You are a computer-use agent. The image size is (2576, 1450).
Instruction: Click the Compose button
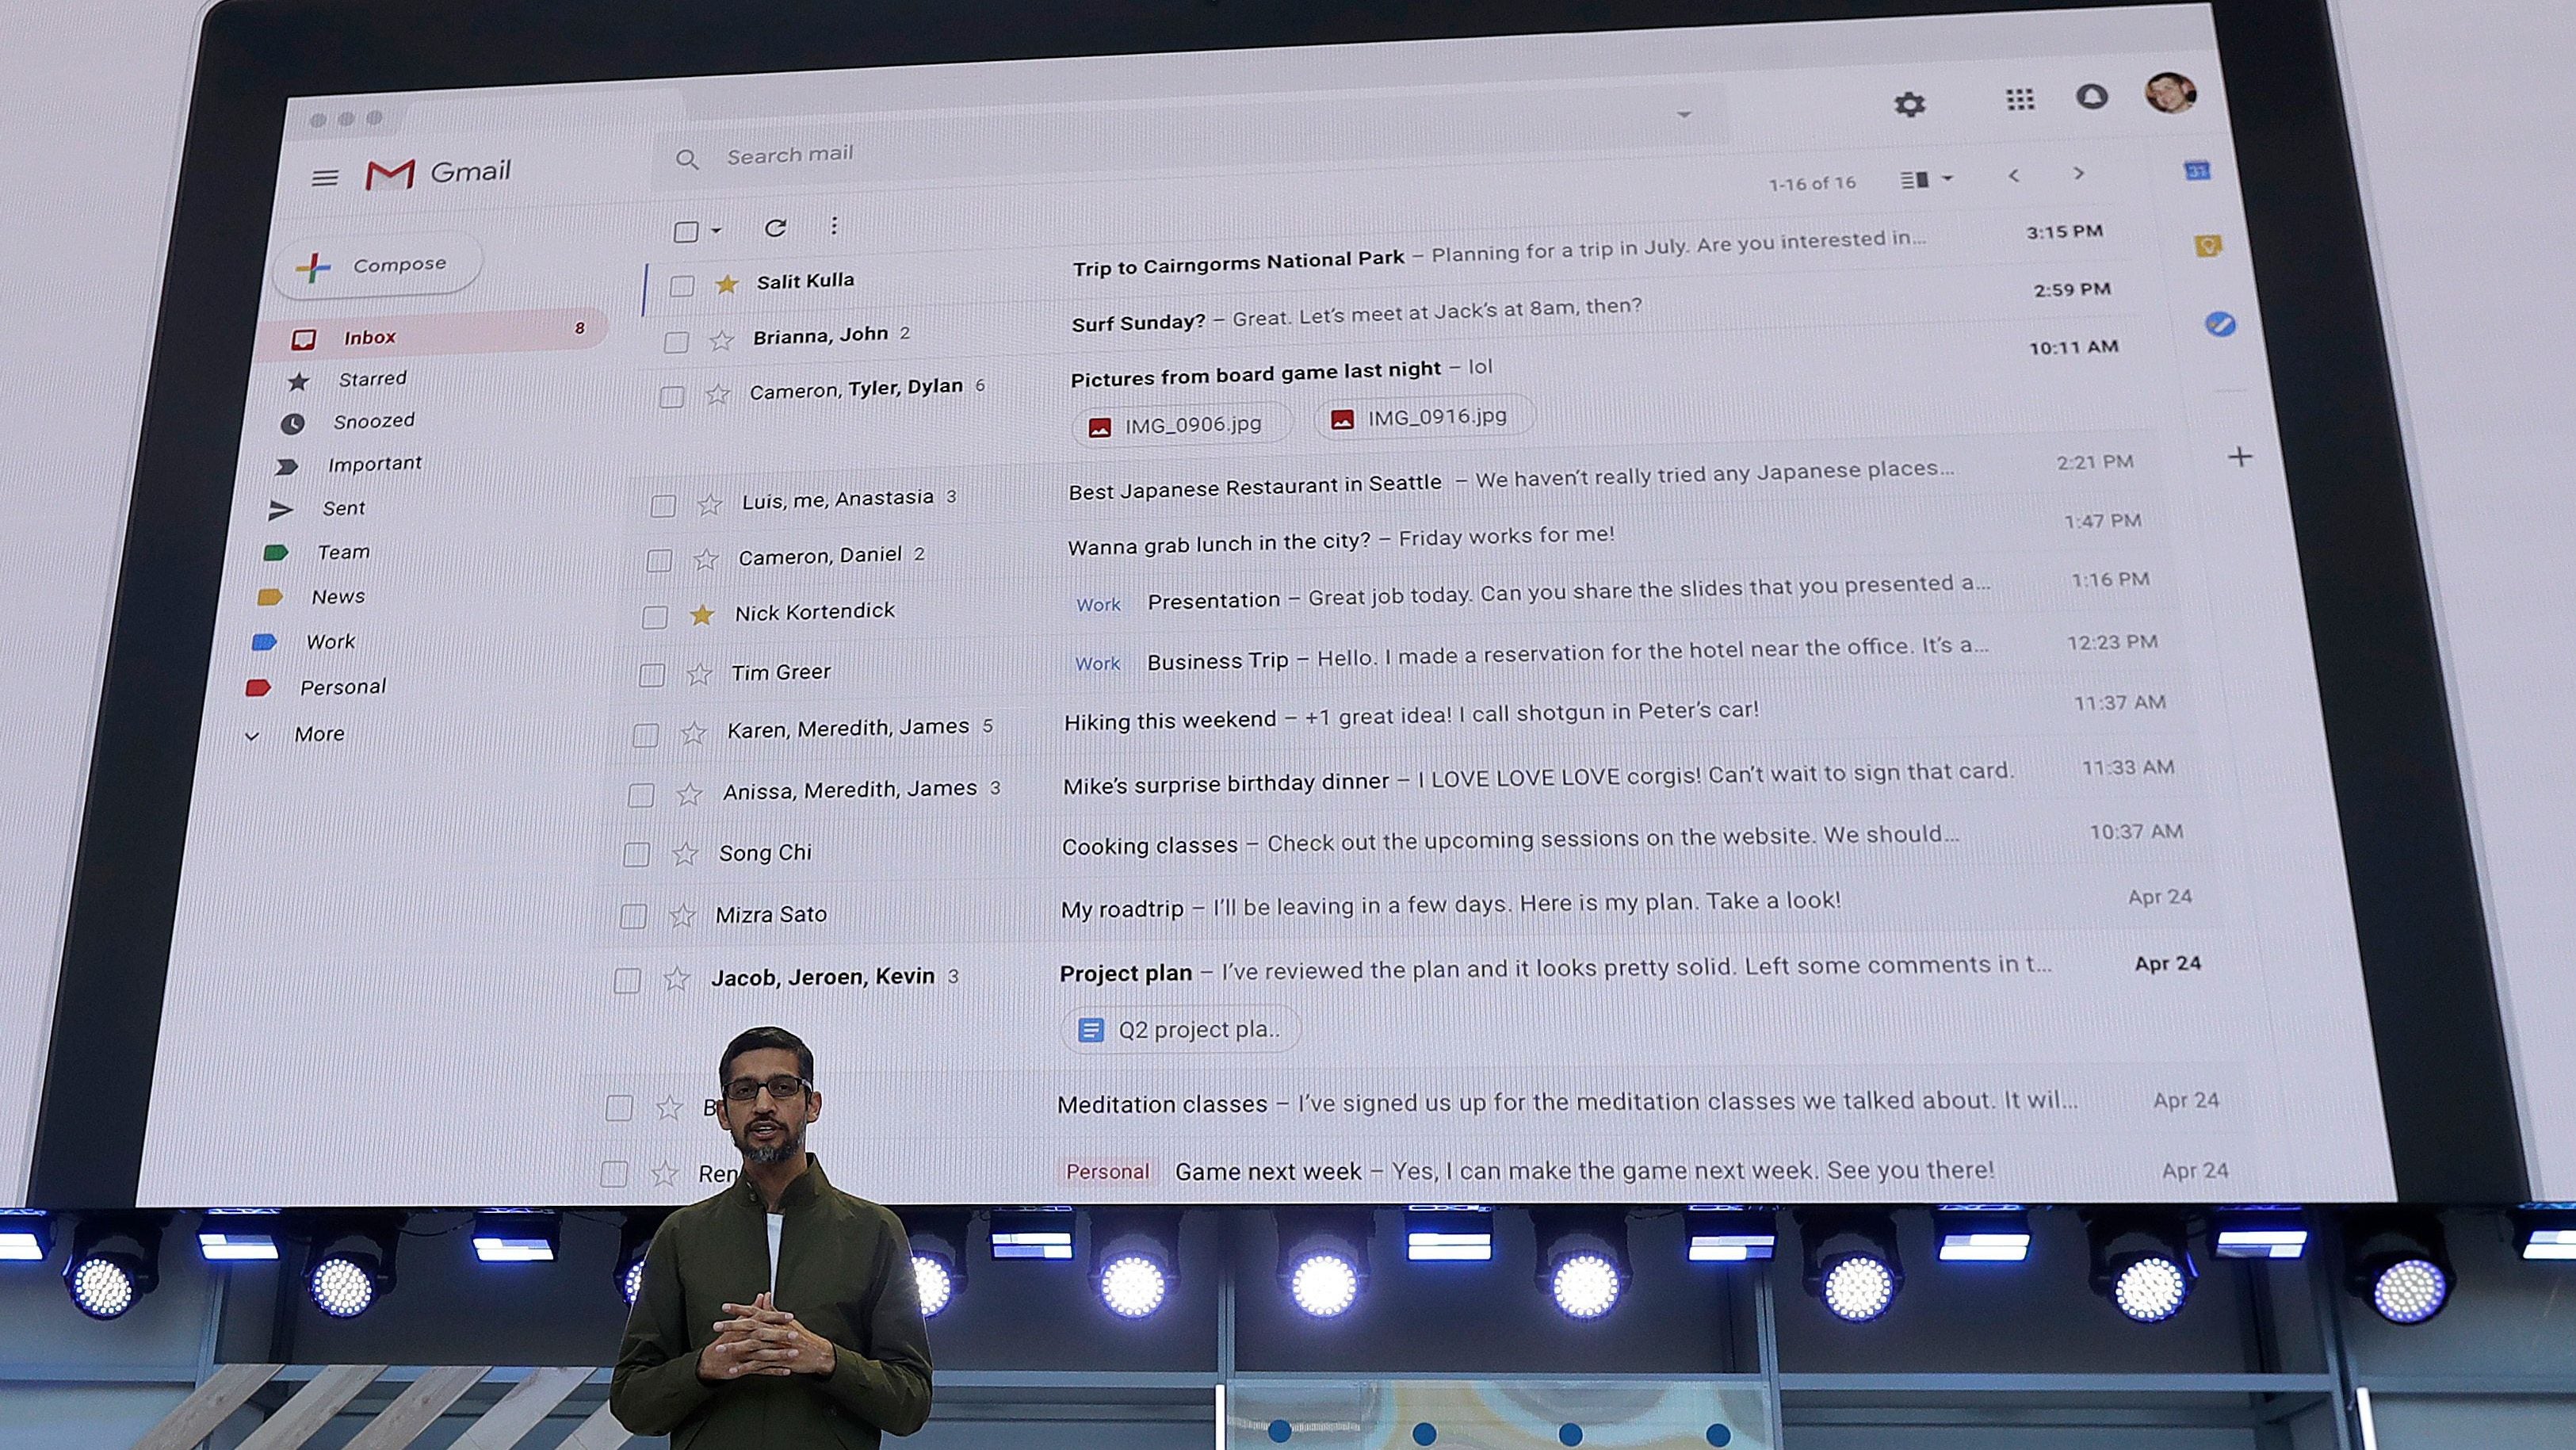(377, 266)
